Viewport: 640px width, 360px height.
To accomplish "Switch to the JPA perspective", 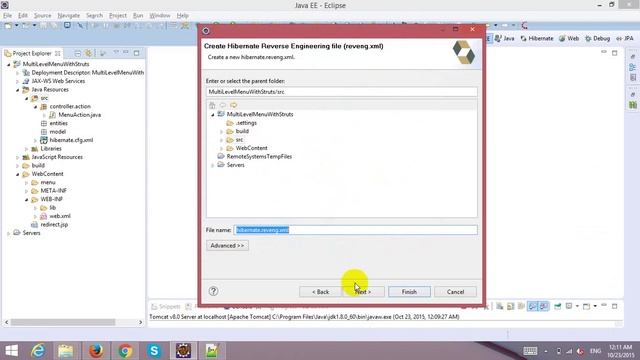I will tap(625, 38).
